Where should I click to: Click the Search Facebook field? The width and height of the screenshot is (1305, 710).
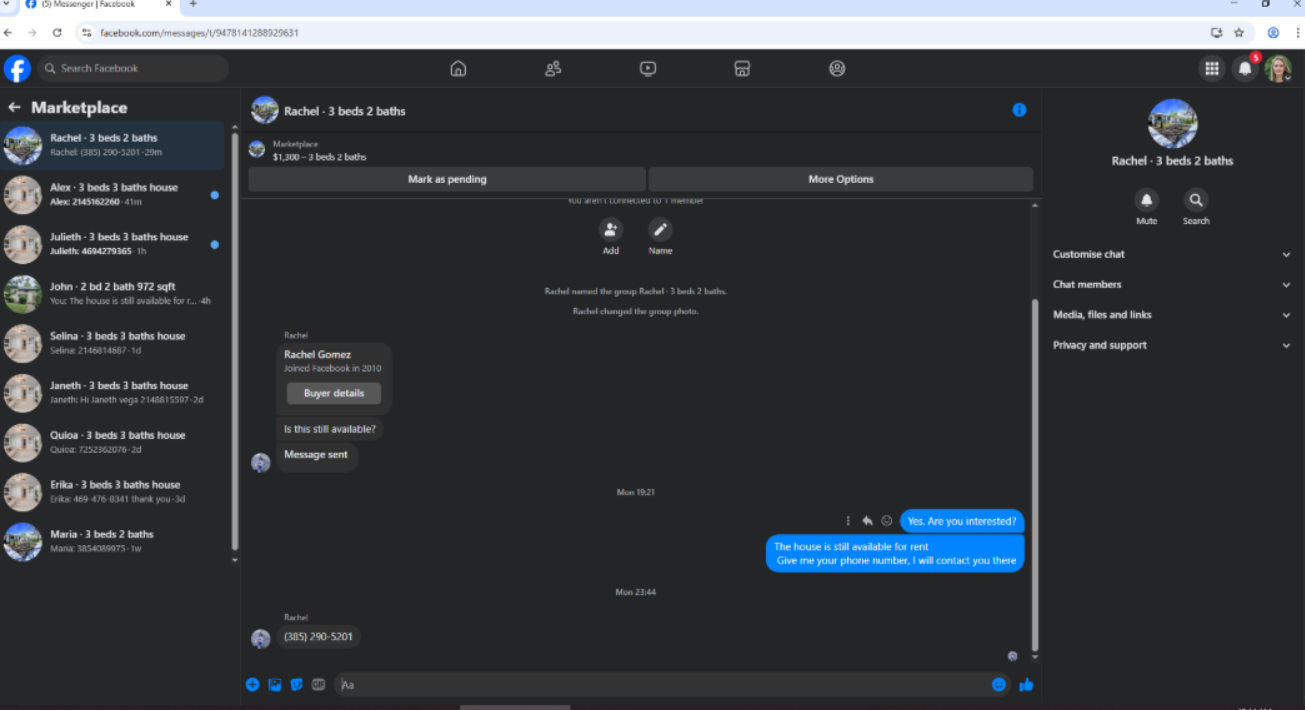133,68
